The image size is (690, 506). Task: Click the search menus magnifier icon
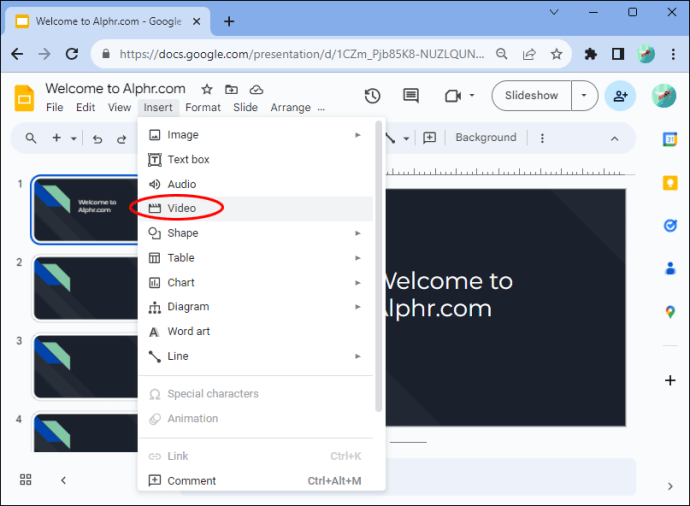31,138
